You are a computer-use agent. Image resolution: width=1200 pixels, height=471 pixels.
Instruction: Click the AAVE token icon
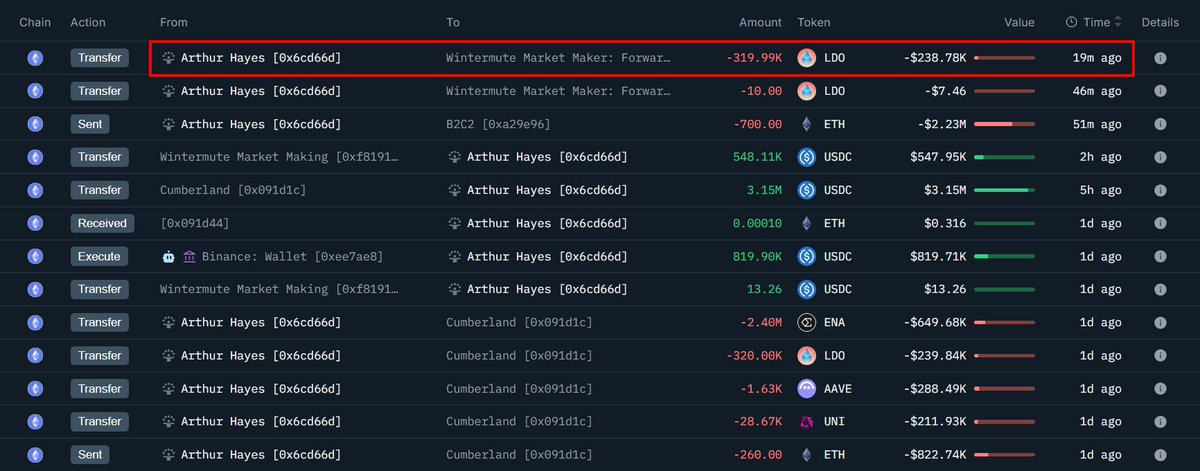(806, 388)
